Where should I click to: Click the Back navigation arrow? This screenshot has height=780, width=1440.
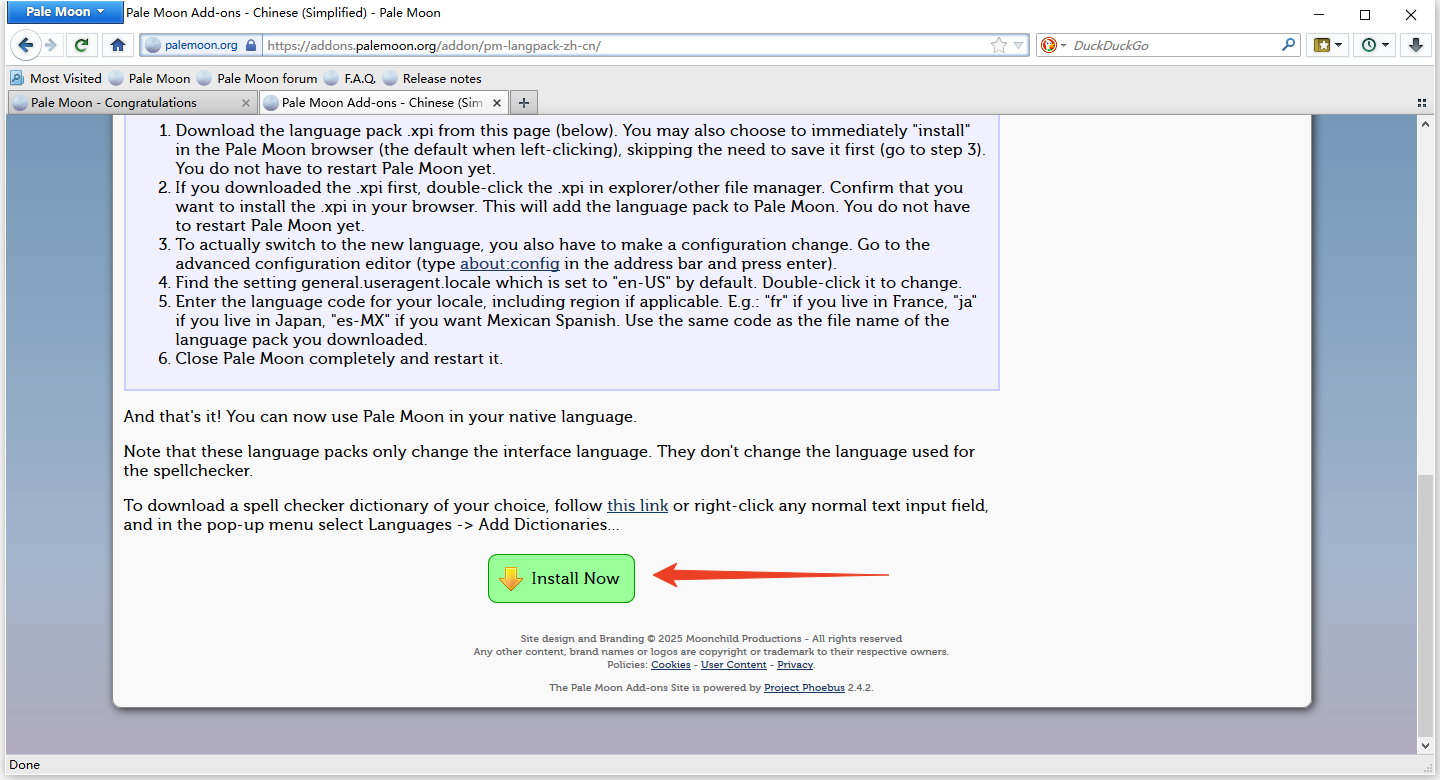pyautogui.click(x=26, y=45)
